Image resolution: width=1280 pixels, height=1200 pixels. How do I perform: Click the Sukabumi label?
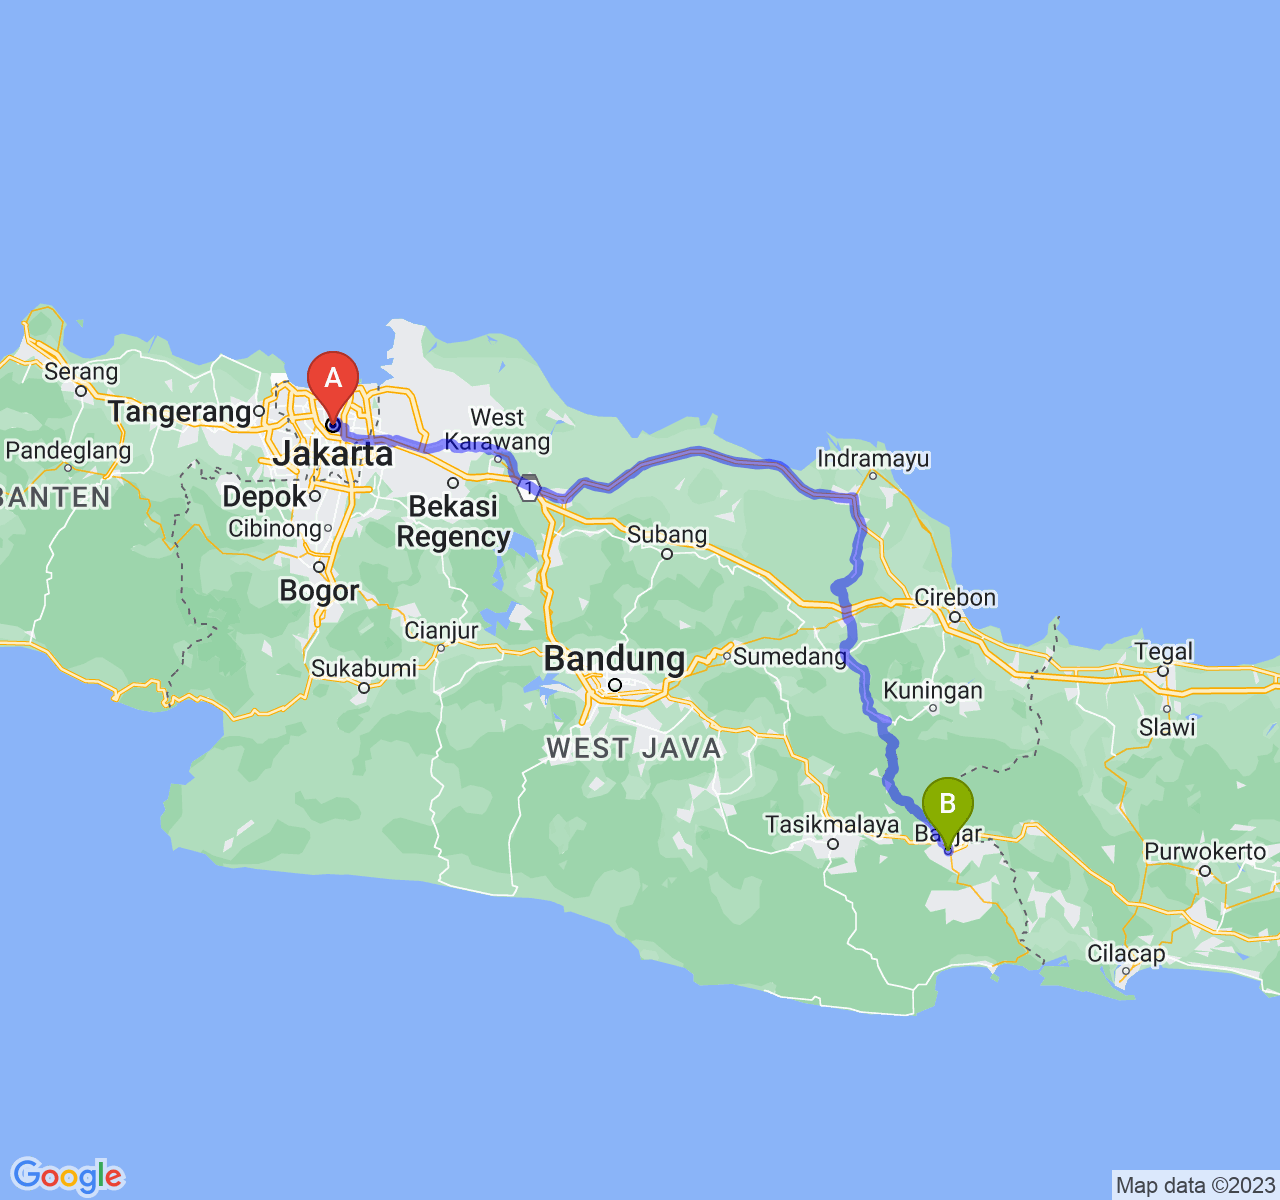[x=364, y=668]
